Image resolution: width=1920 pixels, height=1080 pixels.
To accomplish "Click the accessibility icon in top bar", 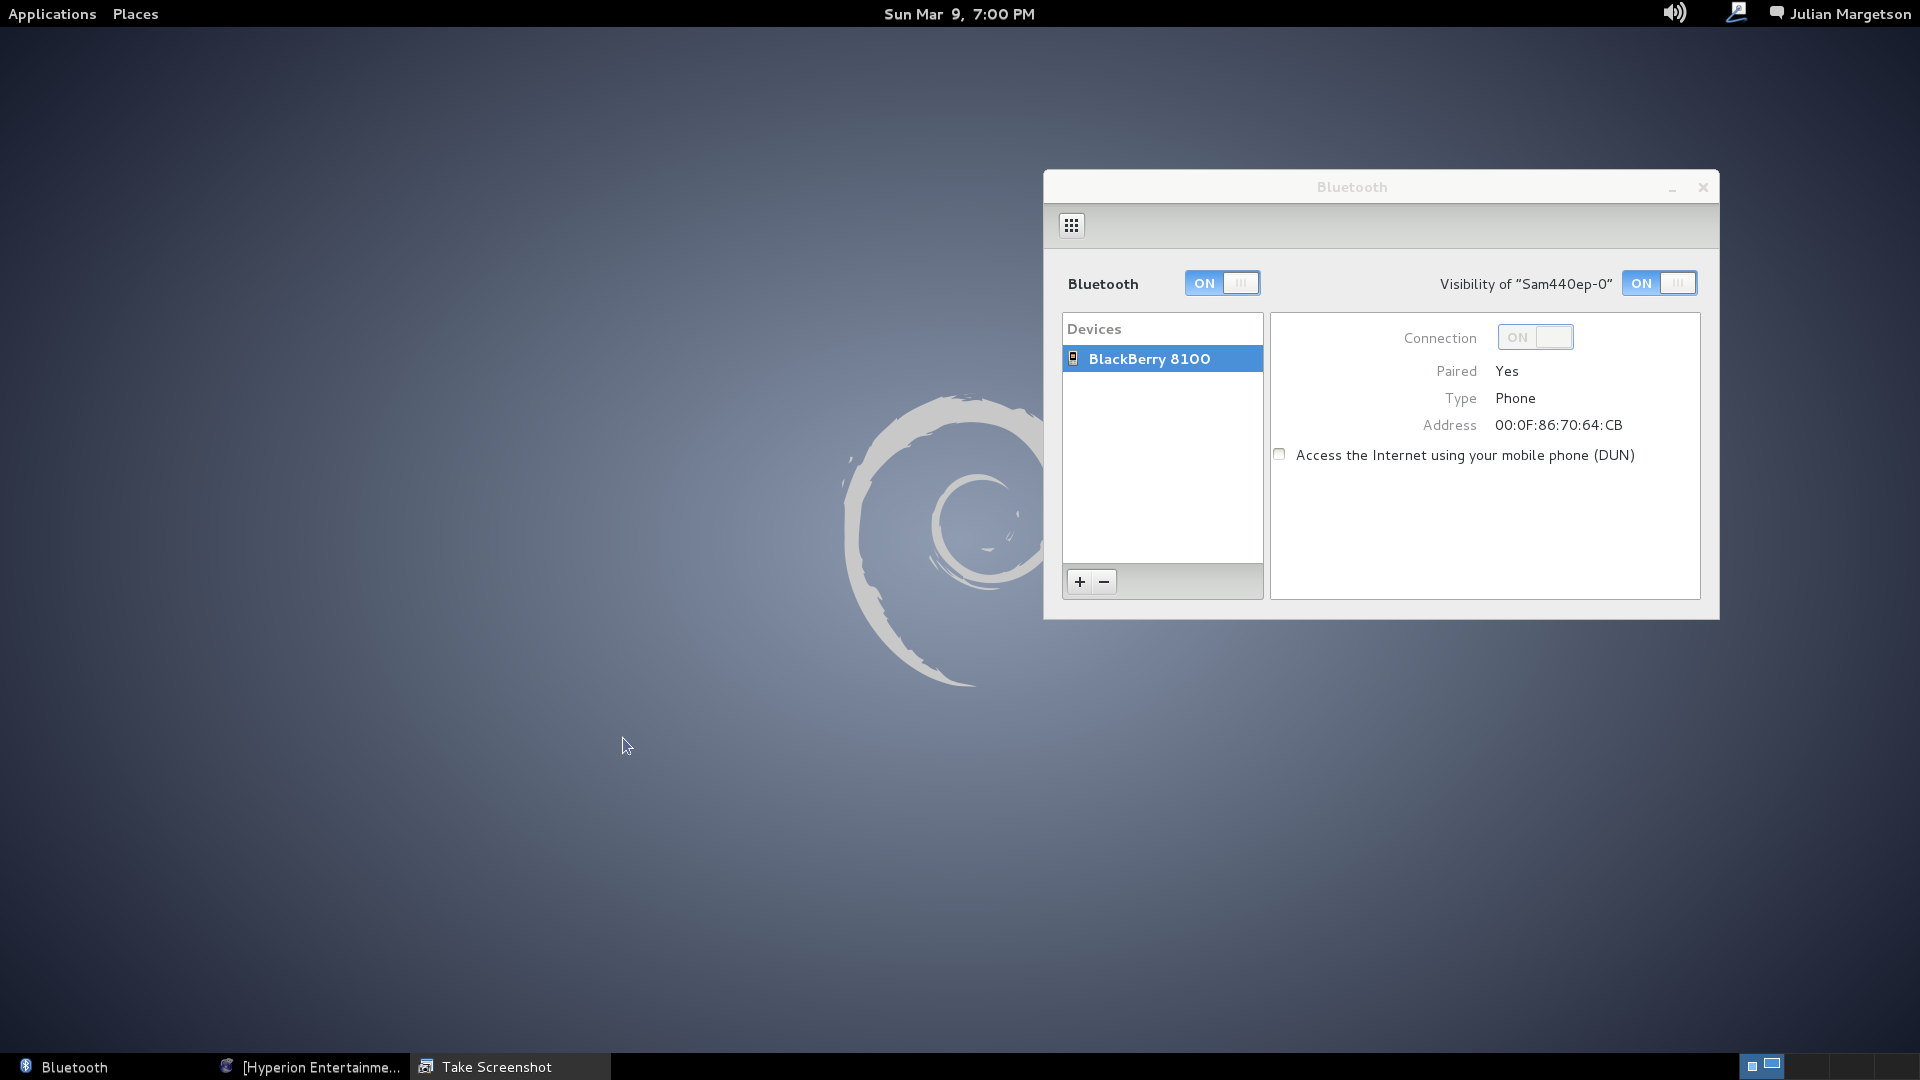I will [x=1736, y=13].
